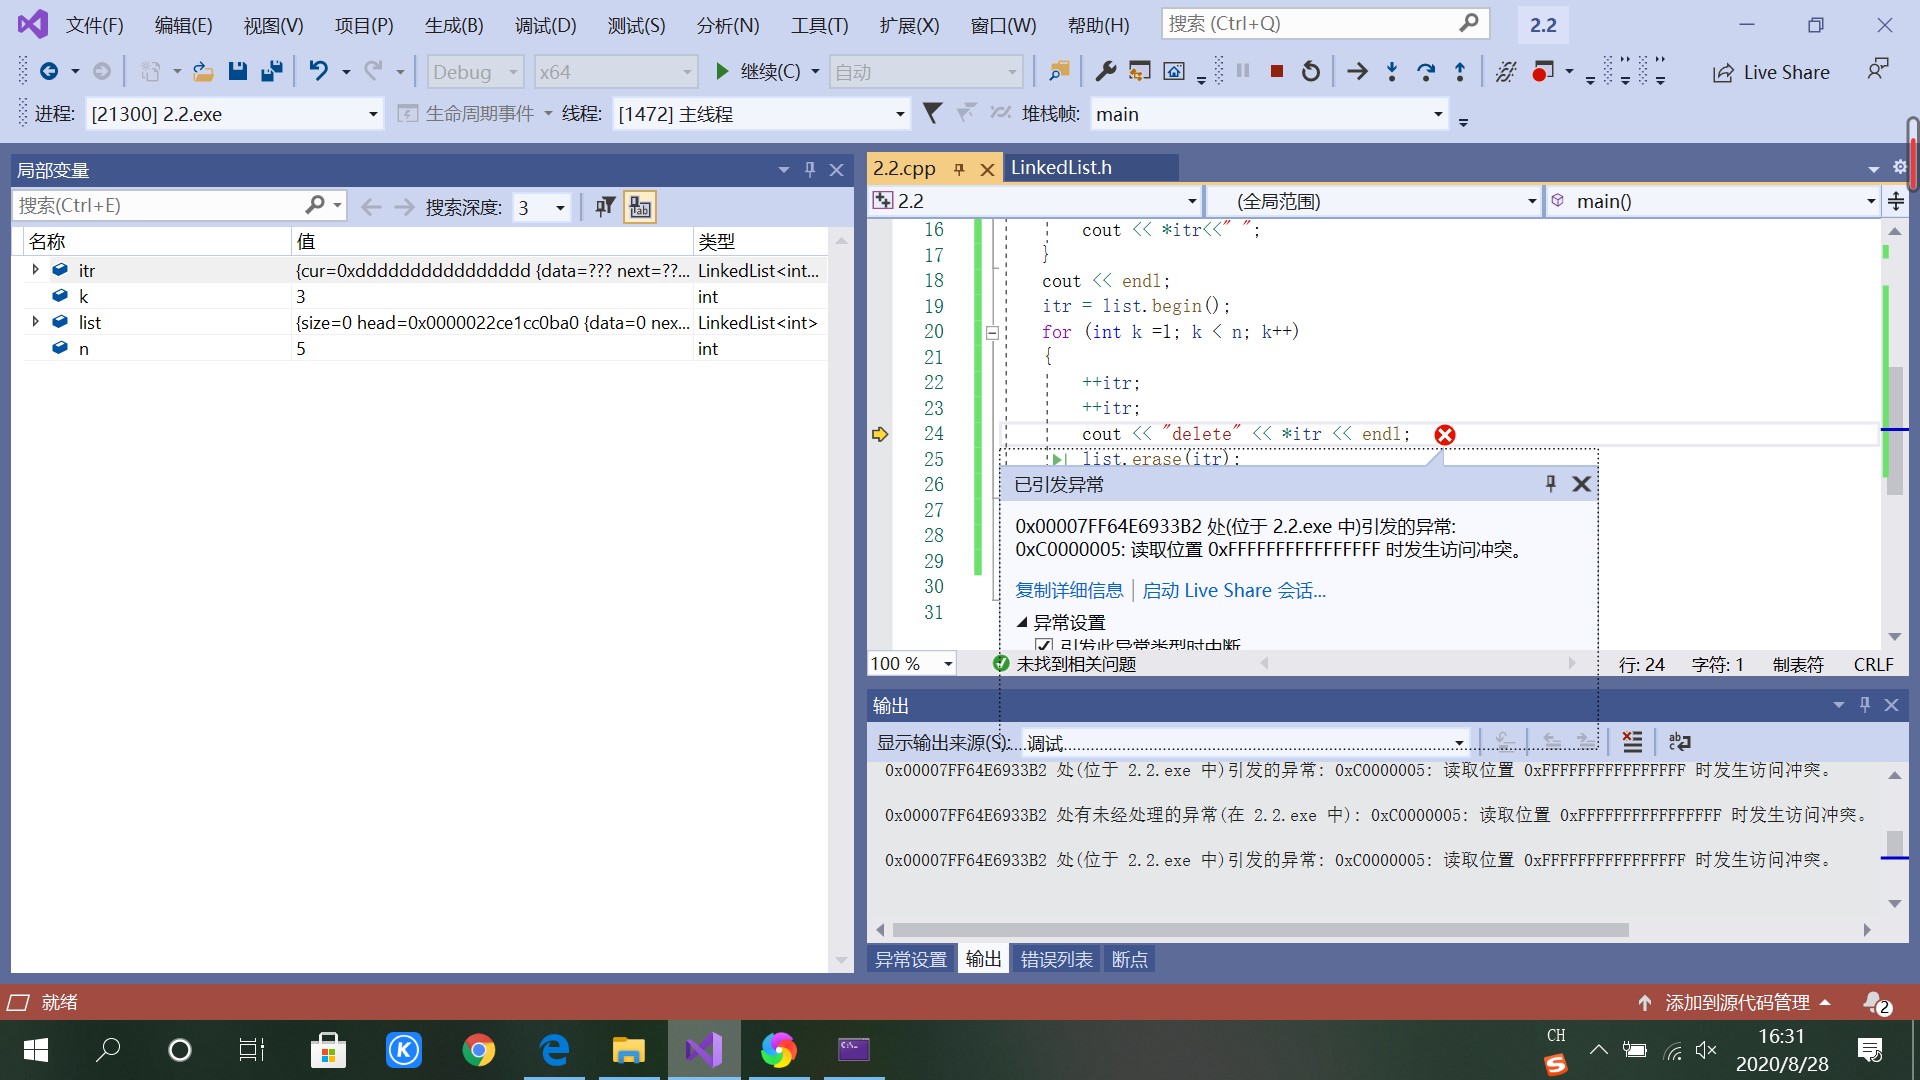Viewport: 1920px width, 1080px height.
Task: Open the 文件(F) menu
Action: click(x=94, y=25)
